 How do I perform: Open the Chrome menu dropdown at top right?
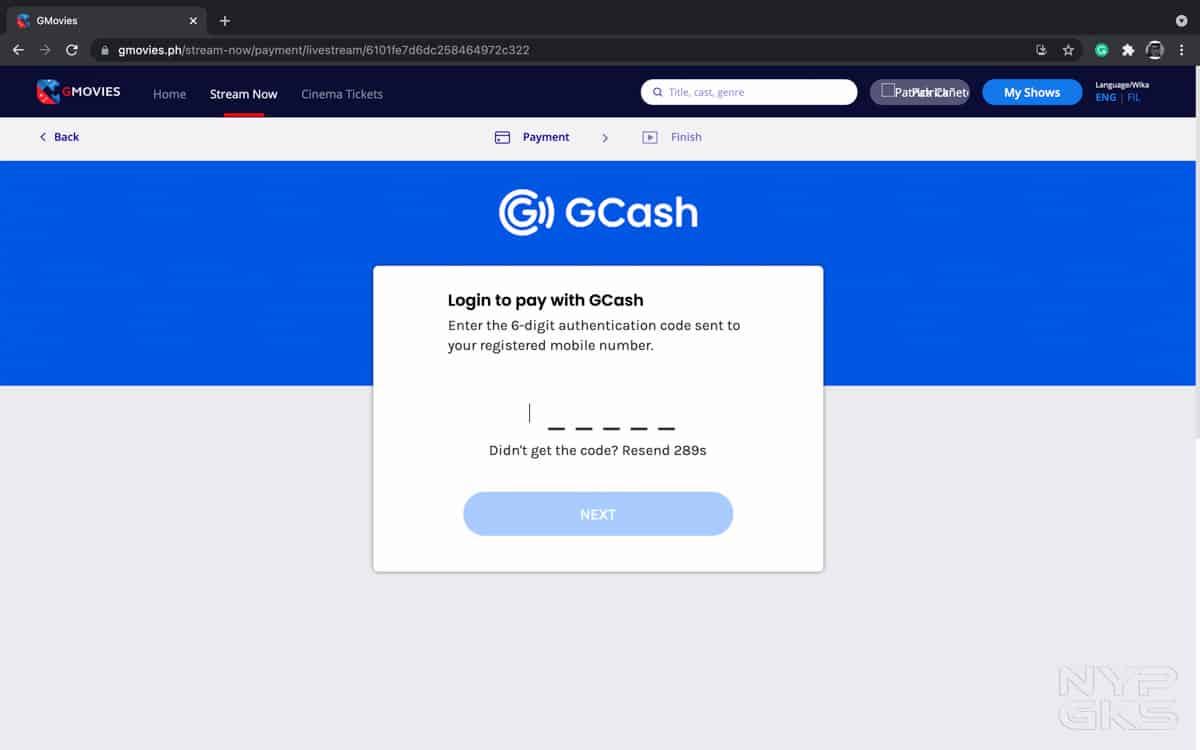(x=1181, y=20)
